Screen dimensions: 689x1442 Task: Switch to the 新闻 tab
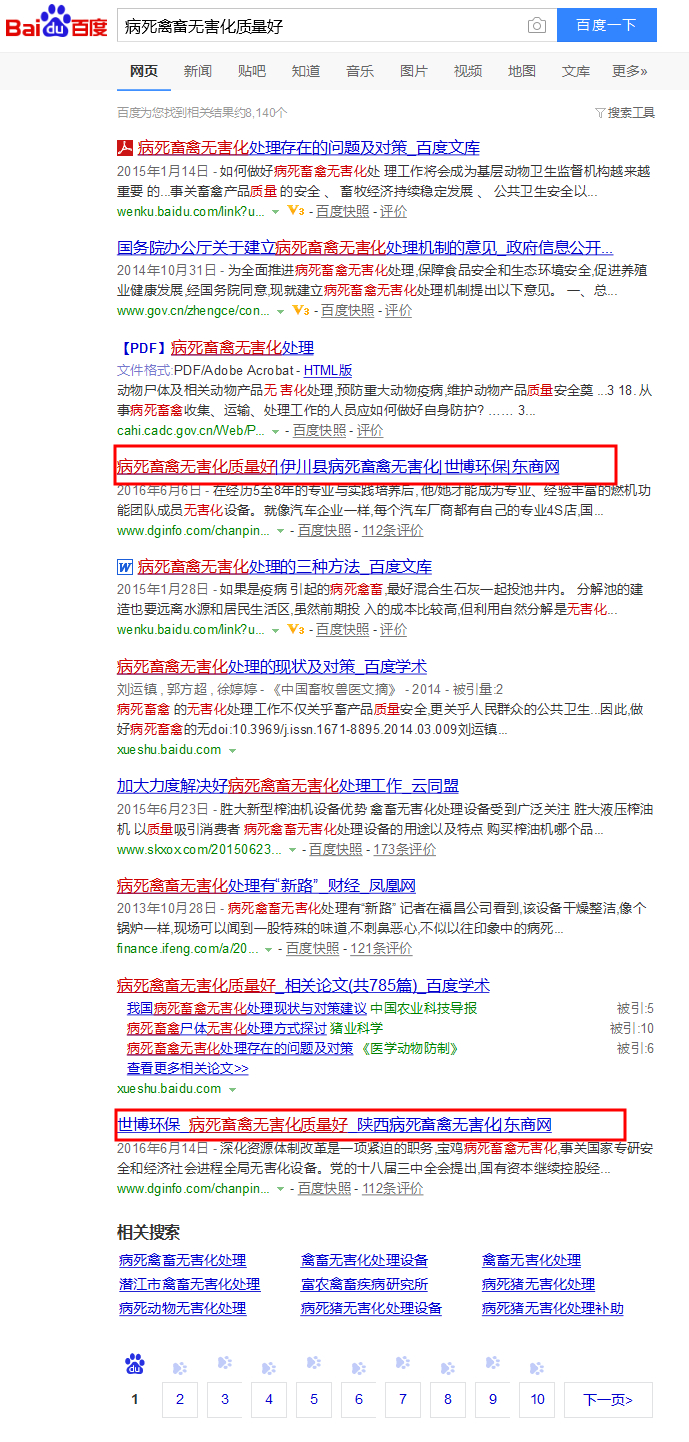click(198, 71)
